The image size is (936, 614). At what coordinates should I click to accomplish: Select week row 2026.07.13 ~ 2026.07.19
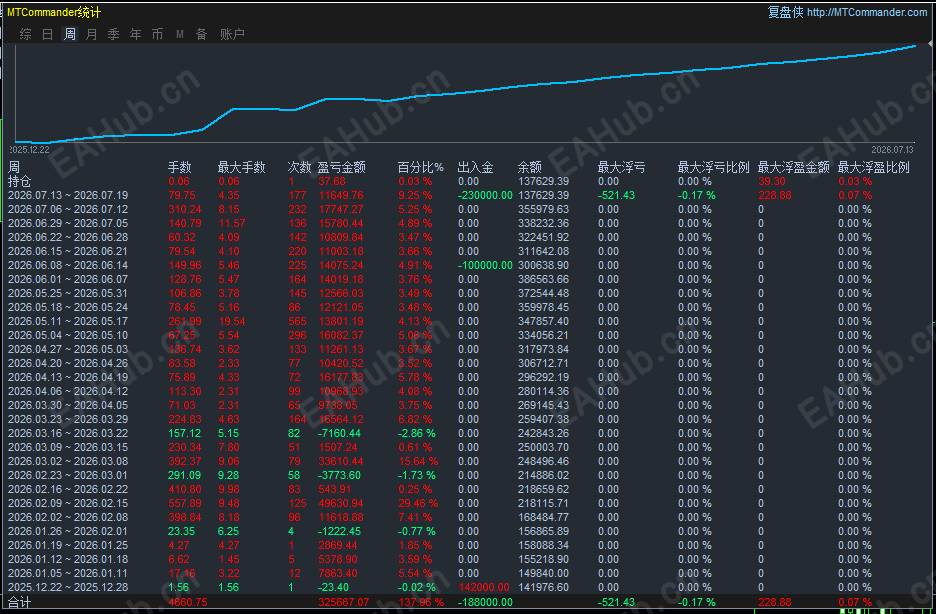pyautogui.click(x=68, y=196)
